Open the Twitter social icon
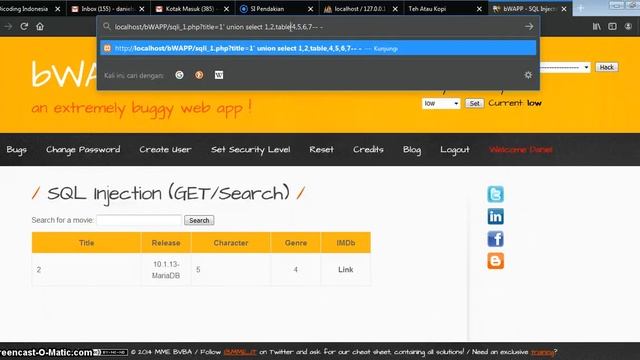 pyautogui.click(x=496, y=194)
